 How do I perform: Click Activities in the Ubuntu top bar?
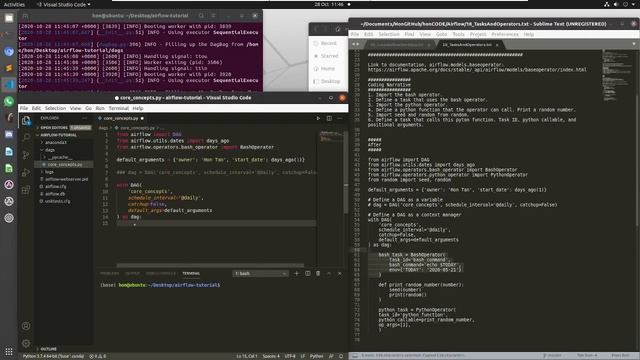tap(14, 4)
